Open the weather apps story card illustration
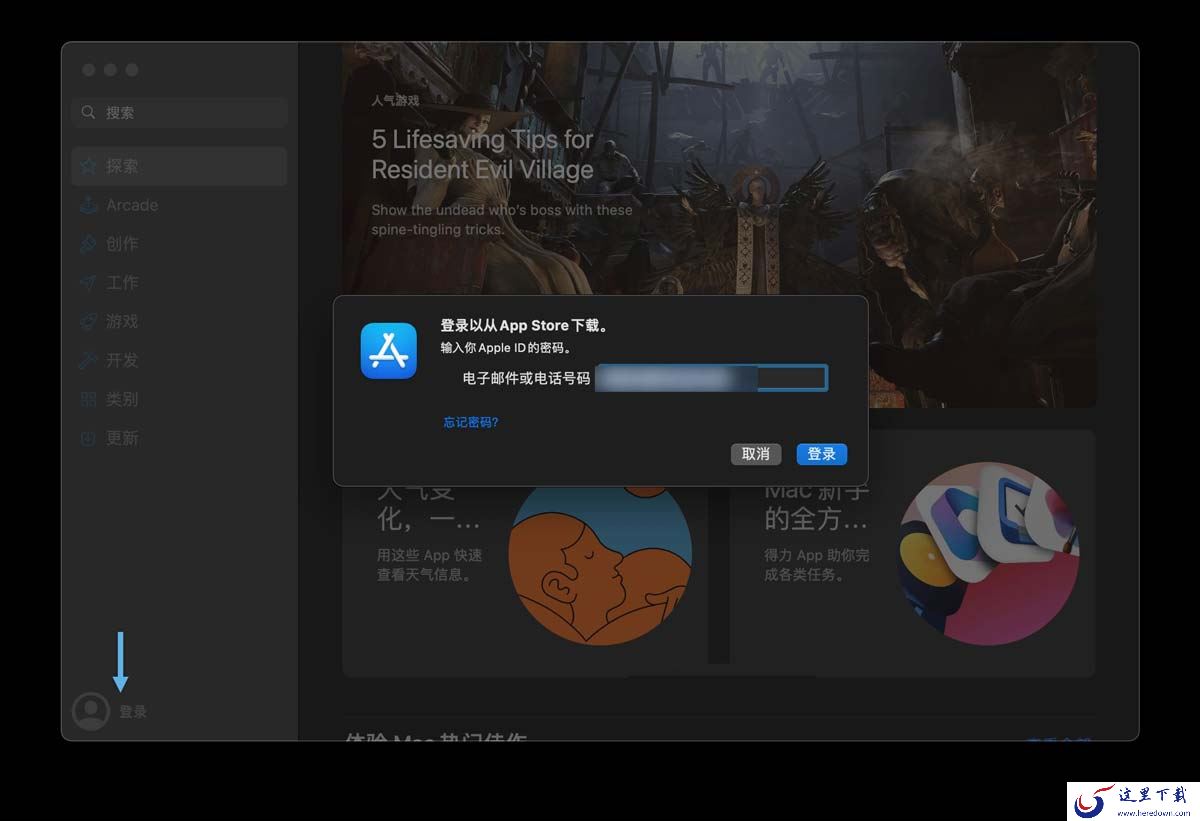1200x821 pixels. pyautogui.click(x=600, y=565)
